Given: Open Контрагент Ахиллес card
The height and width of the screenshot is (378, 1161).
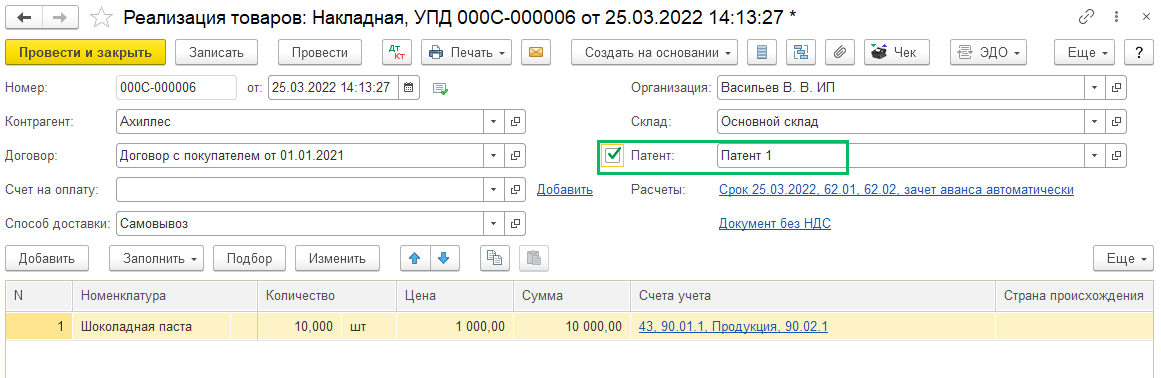Looking at the screenshot, I should click(515, 121).
